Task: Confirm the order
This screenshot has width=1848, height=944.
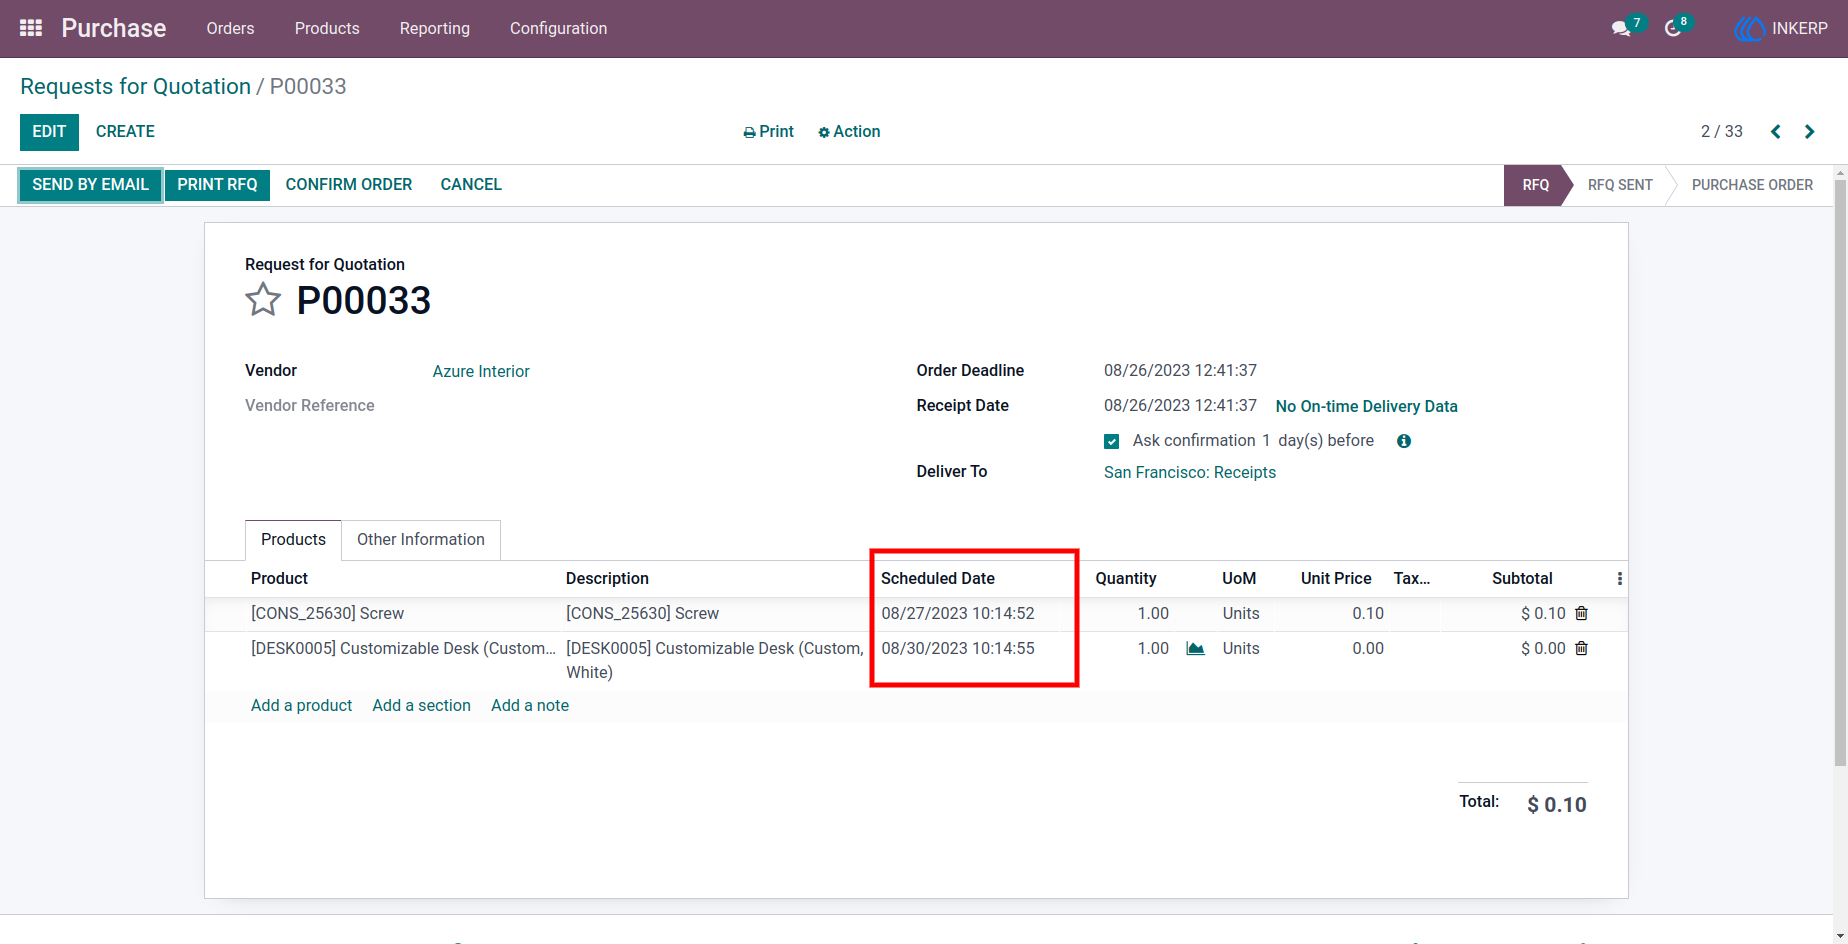Action: [x=349, y=185]
